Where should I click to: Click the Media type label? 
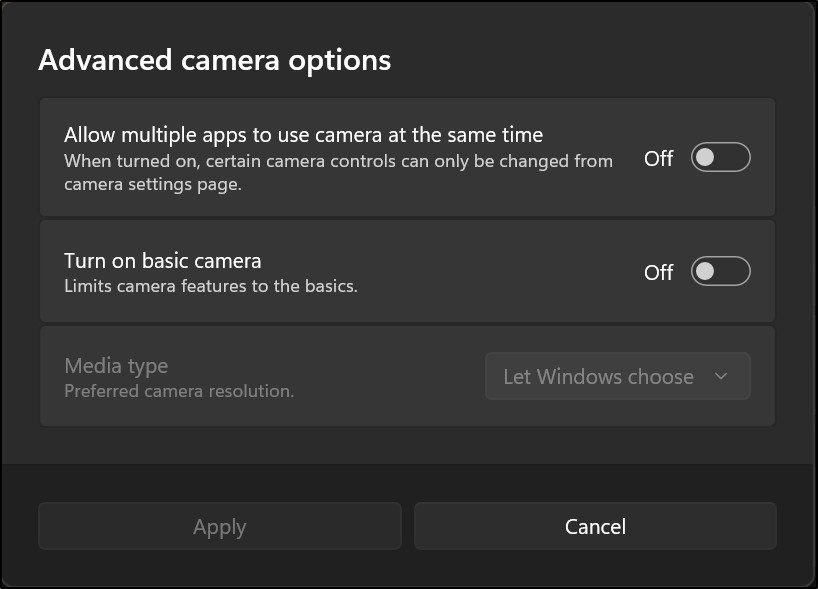(x=116, y=366)
